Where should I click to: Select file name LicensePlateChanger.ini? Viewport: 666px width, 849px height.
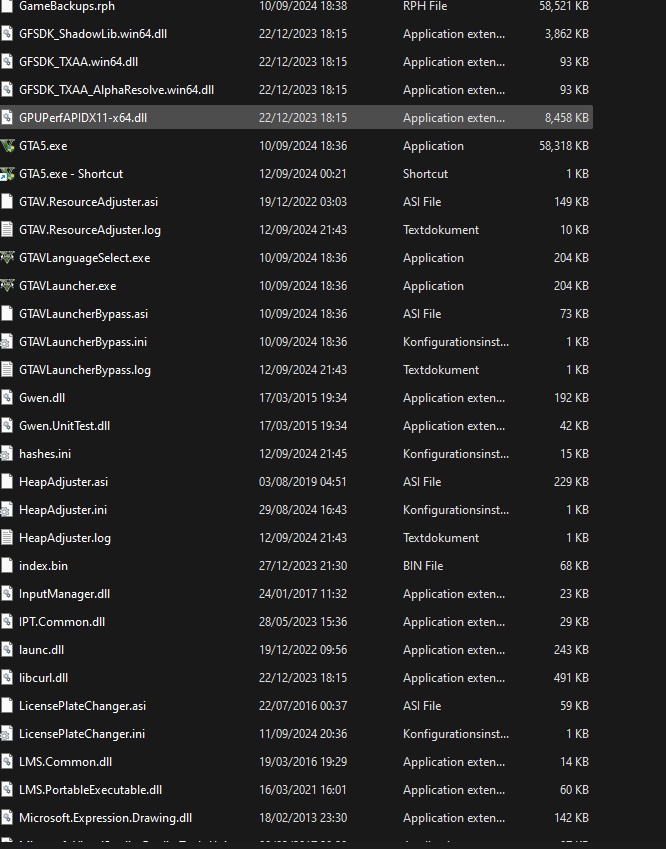pos(82,734)
